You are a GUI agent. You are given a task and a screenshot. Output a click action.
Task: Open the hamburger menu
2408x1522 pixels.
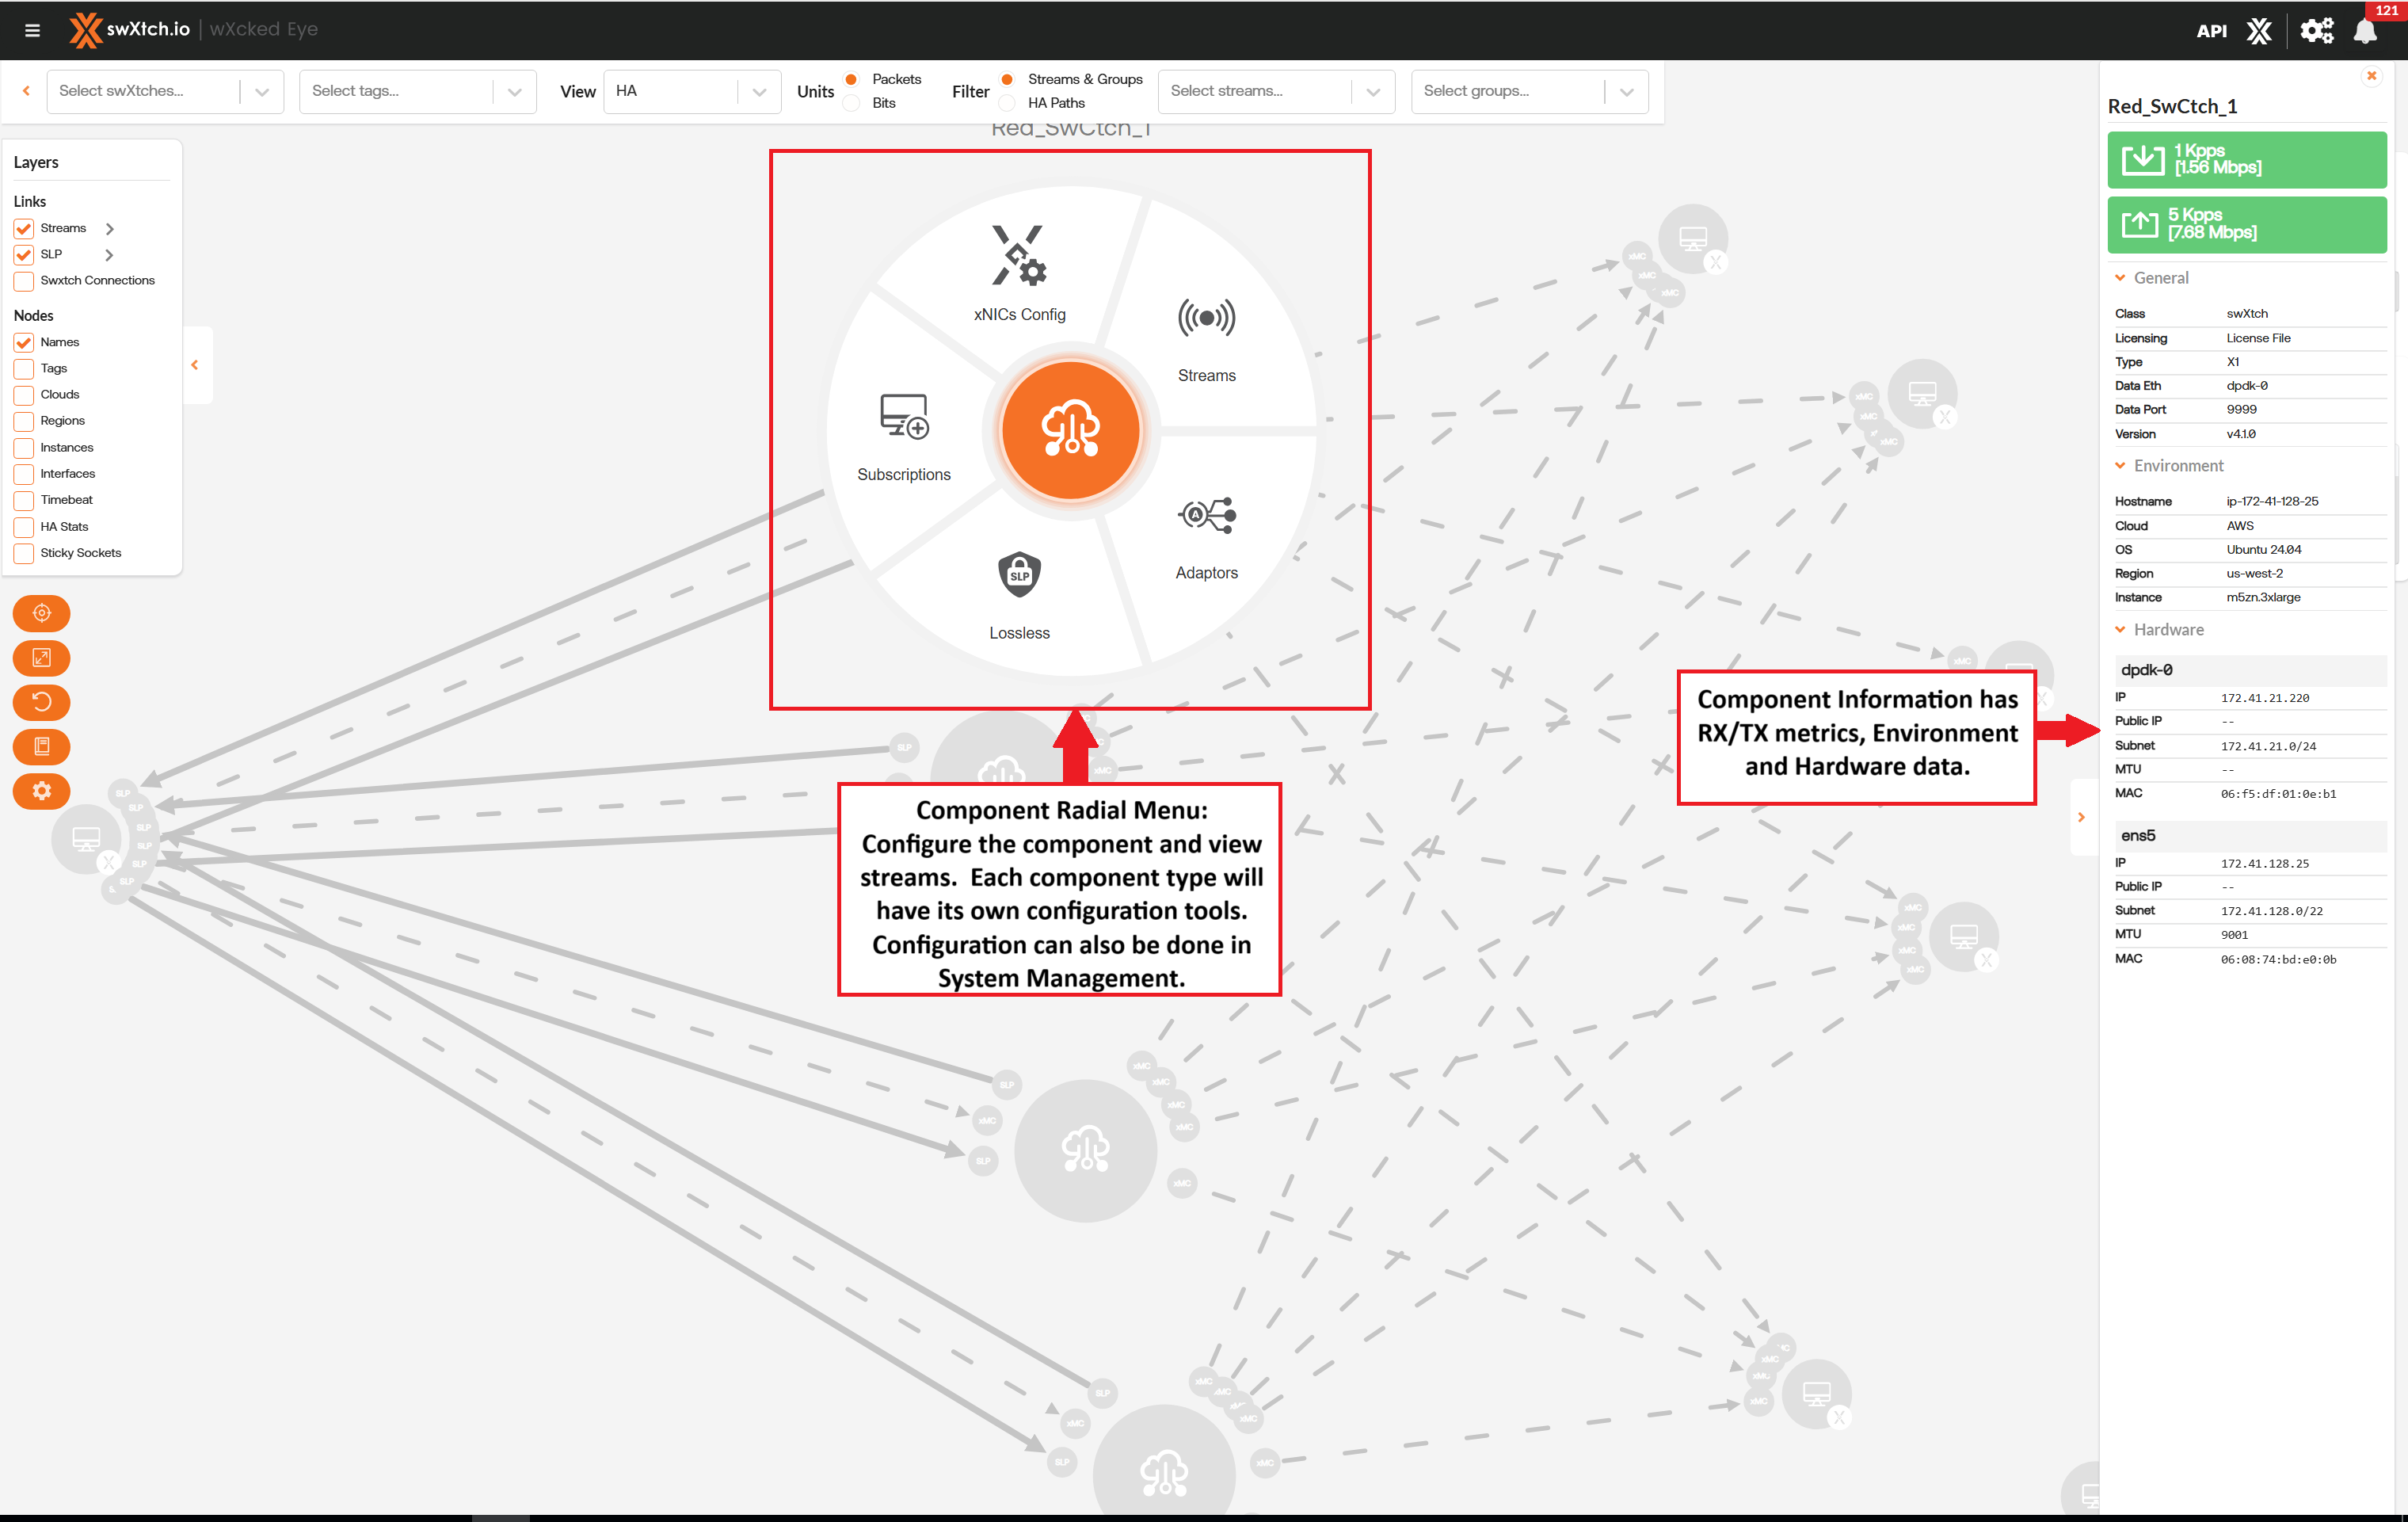[32, 30]
